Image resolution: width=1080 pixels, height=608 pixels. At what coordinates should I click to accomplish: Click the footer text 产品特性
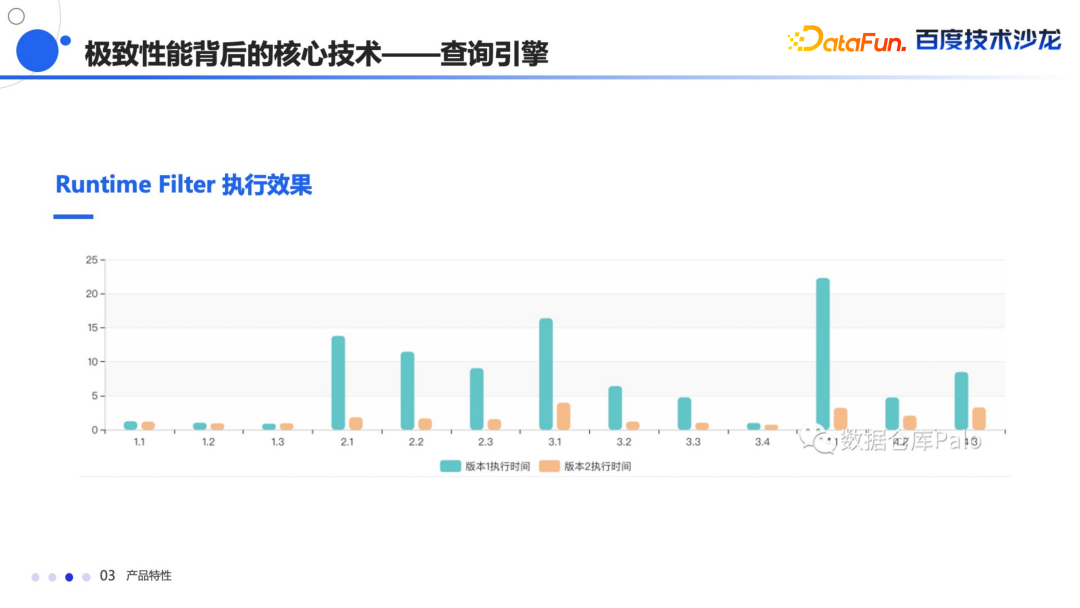(x=149, y=576)
